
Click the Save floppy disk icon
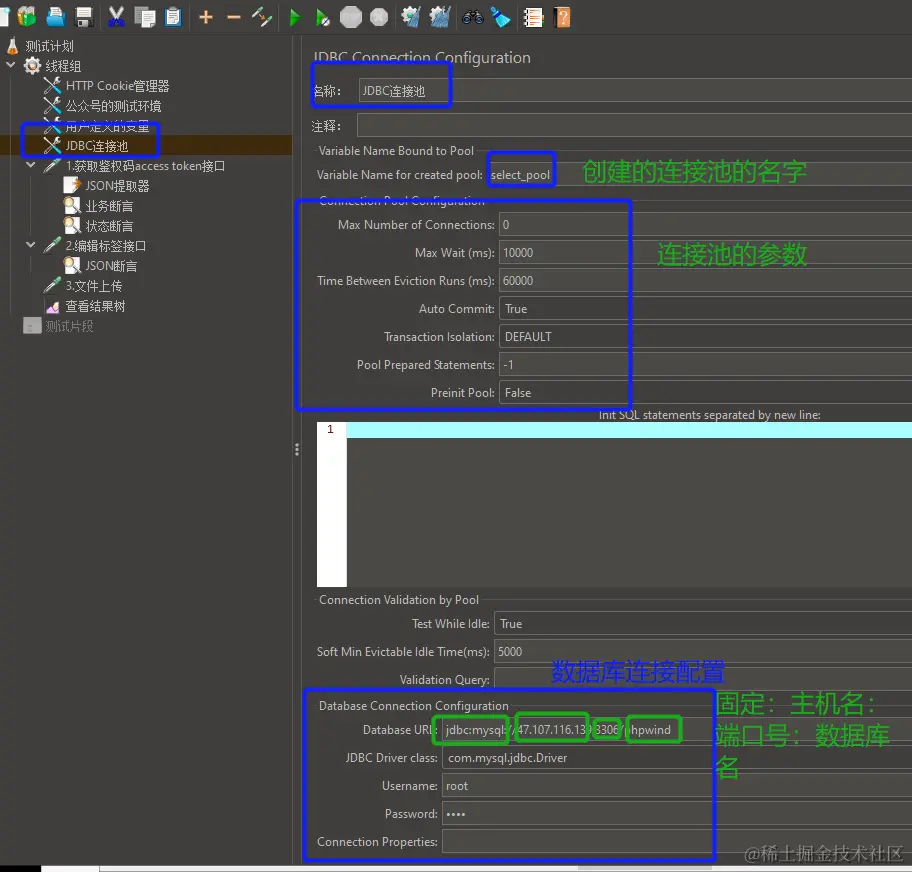(84, 17)
